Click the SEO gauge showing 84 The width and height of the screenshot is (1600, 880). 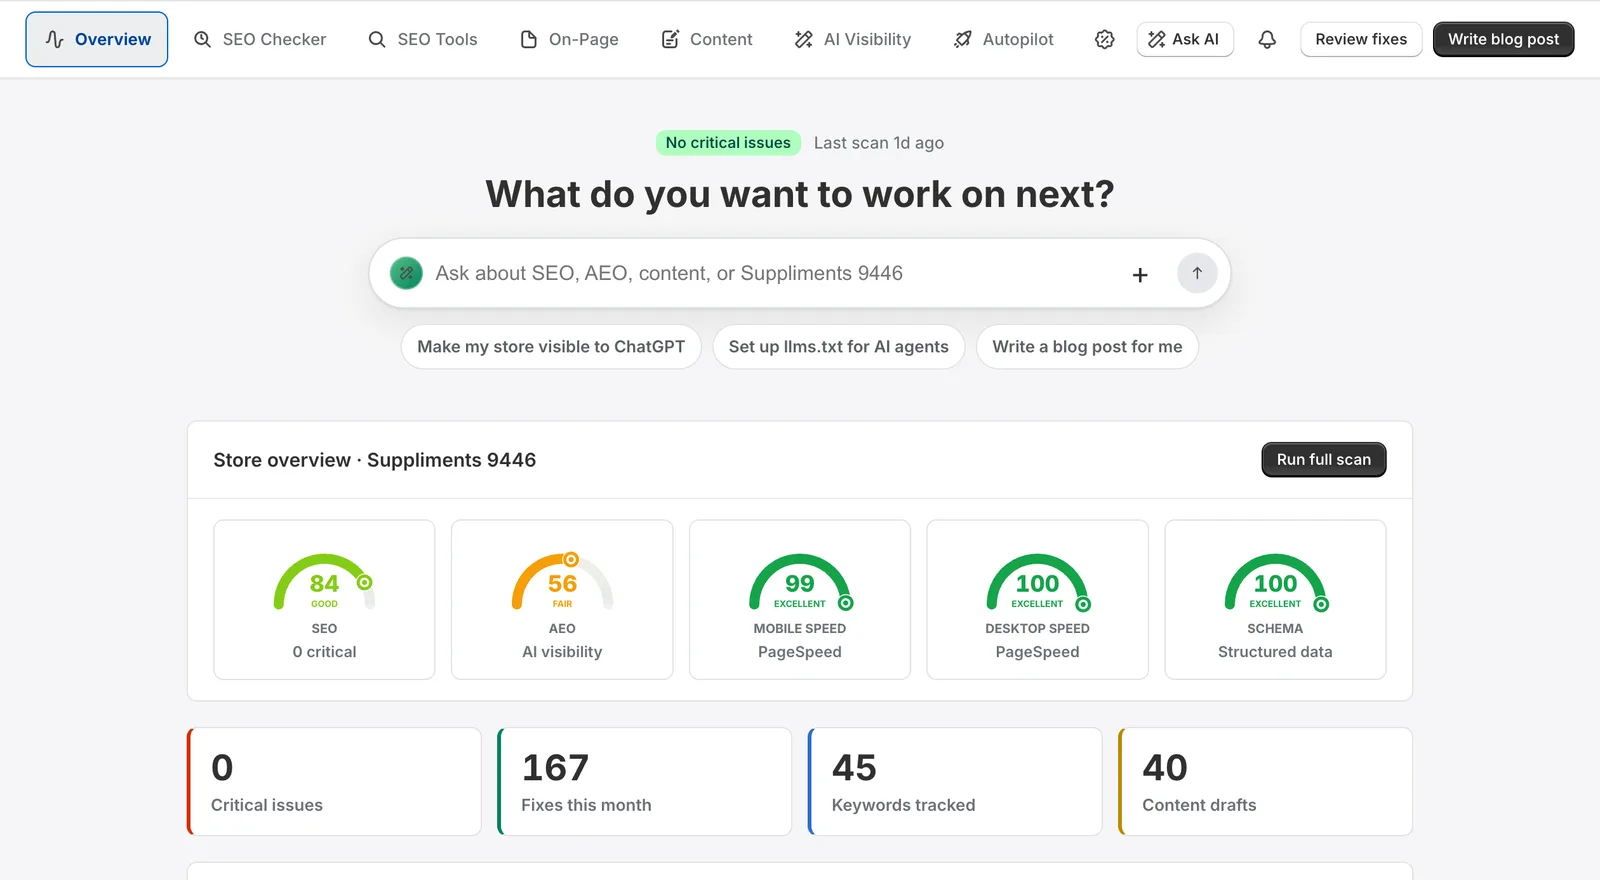click(324, 582)
